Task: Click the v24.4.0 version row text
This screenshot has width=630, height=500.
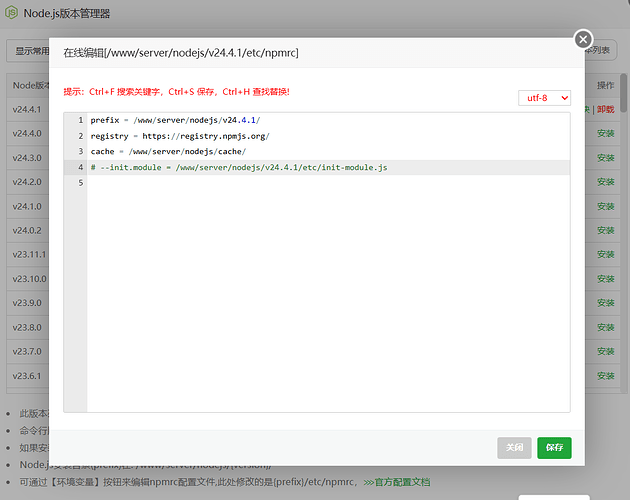Action: click(27, 133)
